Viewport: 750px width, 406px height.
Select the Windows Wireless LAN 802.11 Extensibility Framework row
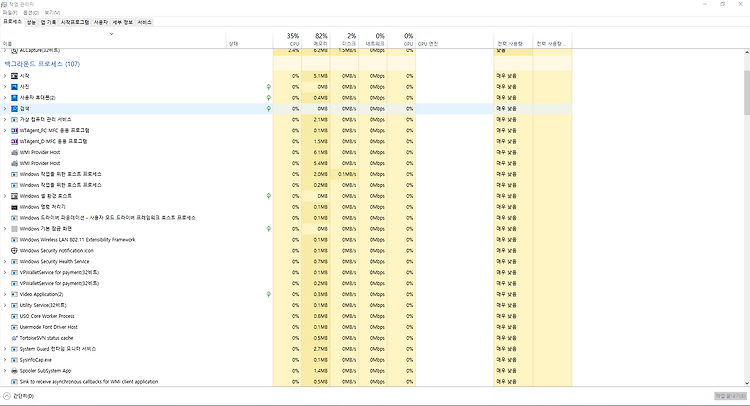tap(287, 240)
